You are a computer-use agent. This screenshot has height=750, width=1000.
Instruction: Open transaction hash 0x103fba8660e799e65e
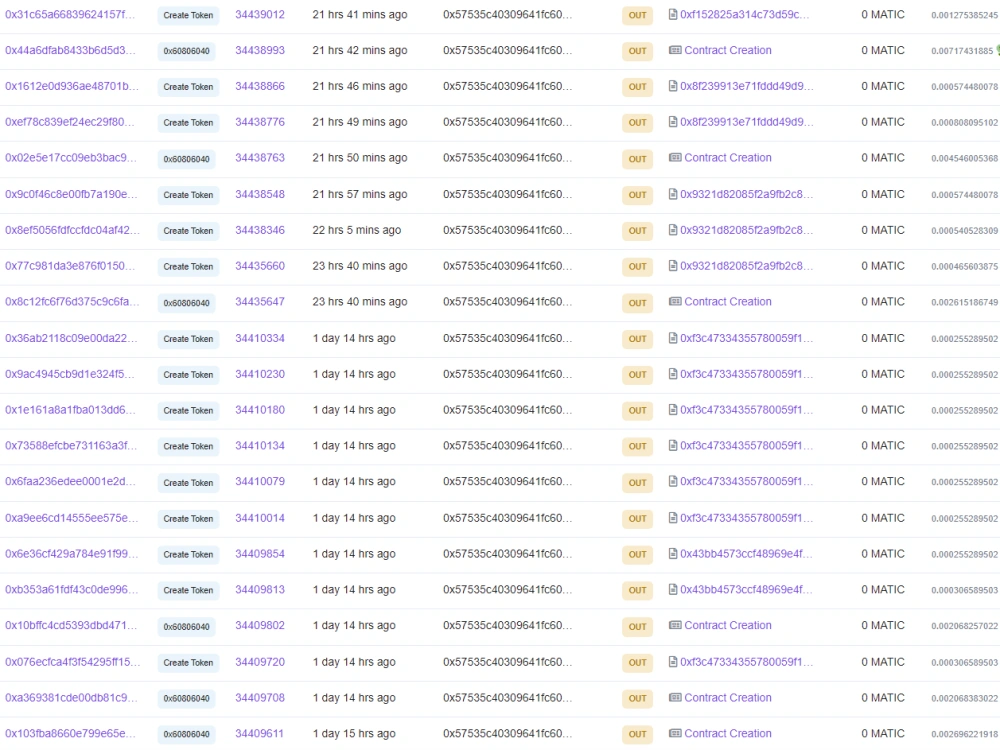(70, 733)
